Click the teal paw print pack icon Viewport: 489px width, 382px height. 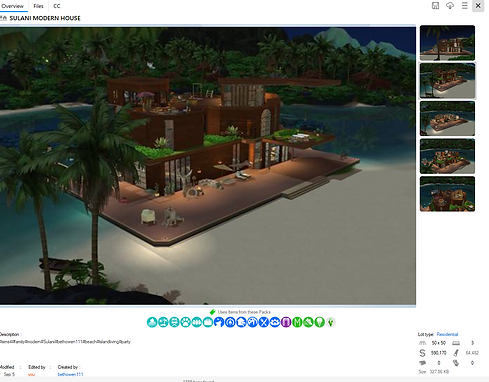pyautogui.click(x=186, y=322)
